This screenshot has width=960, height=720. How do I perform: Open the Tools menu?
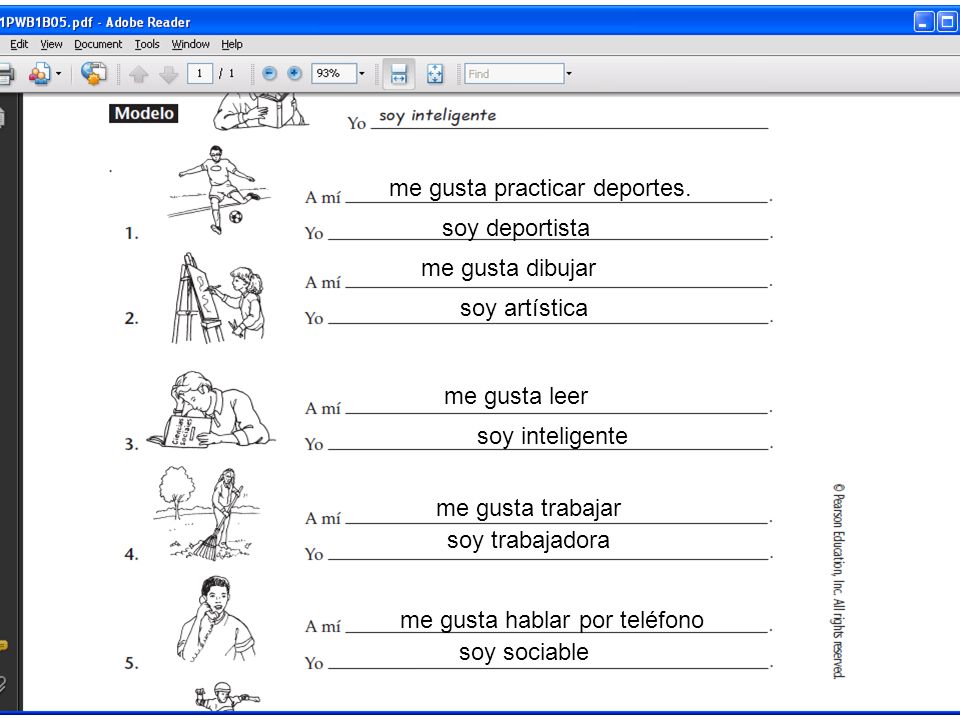(147, 44)
